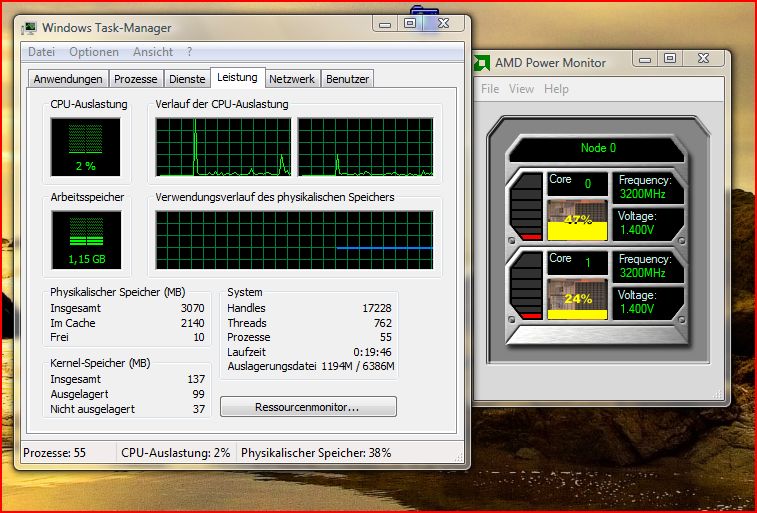Click the Laufzeit 0:19:46 value
This screenshot has height=513, width=757.
pyautogui.click(x=372, y=352)
